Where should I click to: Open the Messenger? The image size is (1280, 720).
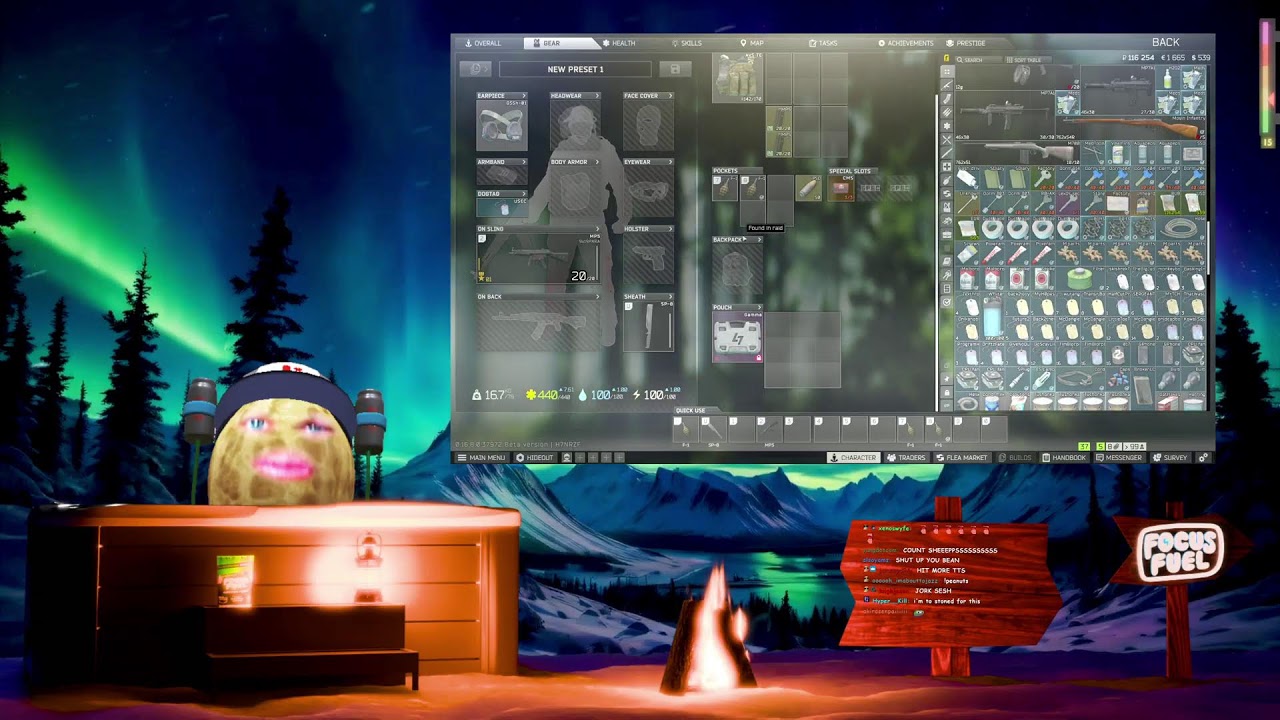(1119, 458)
